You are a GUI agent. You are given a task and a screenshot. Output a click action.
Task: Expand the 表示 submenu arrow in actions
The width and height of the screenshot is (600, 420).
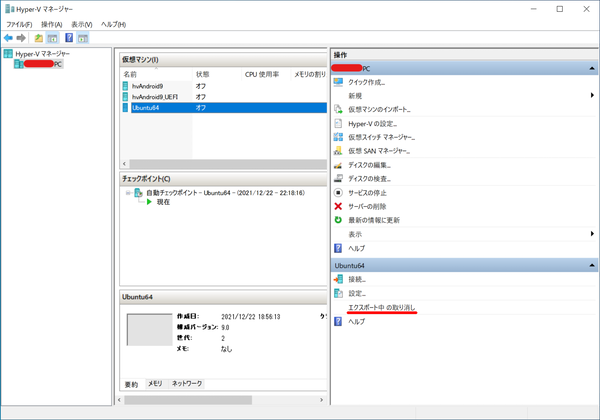pyautogui.click(x=592, y=234)
